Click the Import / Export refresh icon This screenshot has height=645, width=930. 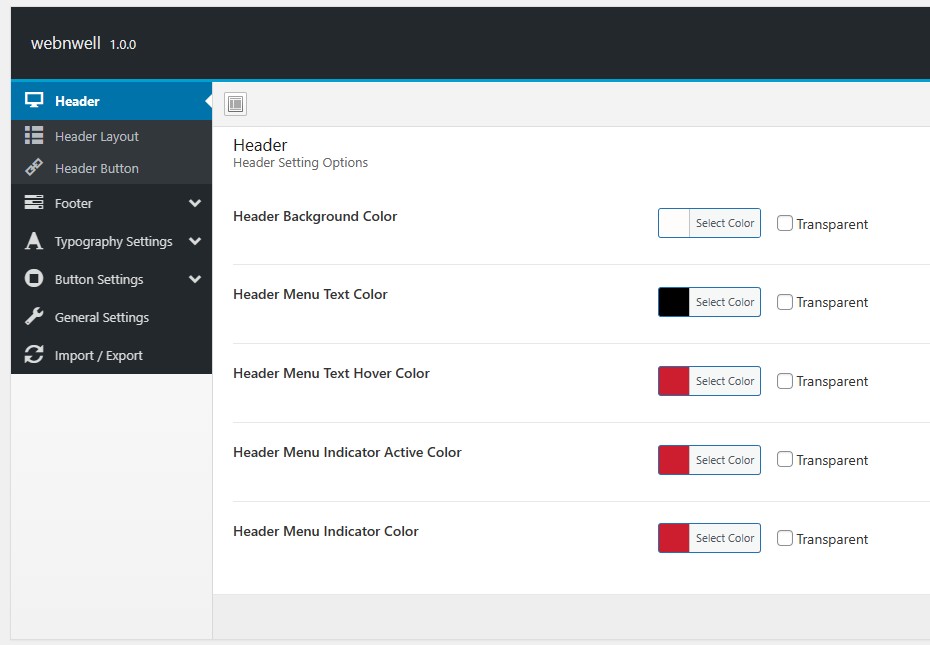pyautogui.click(x=36, y=355)
